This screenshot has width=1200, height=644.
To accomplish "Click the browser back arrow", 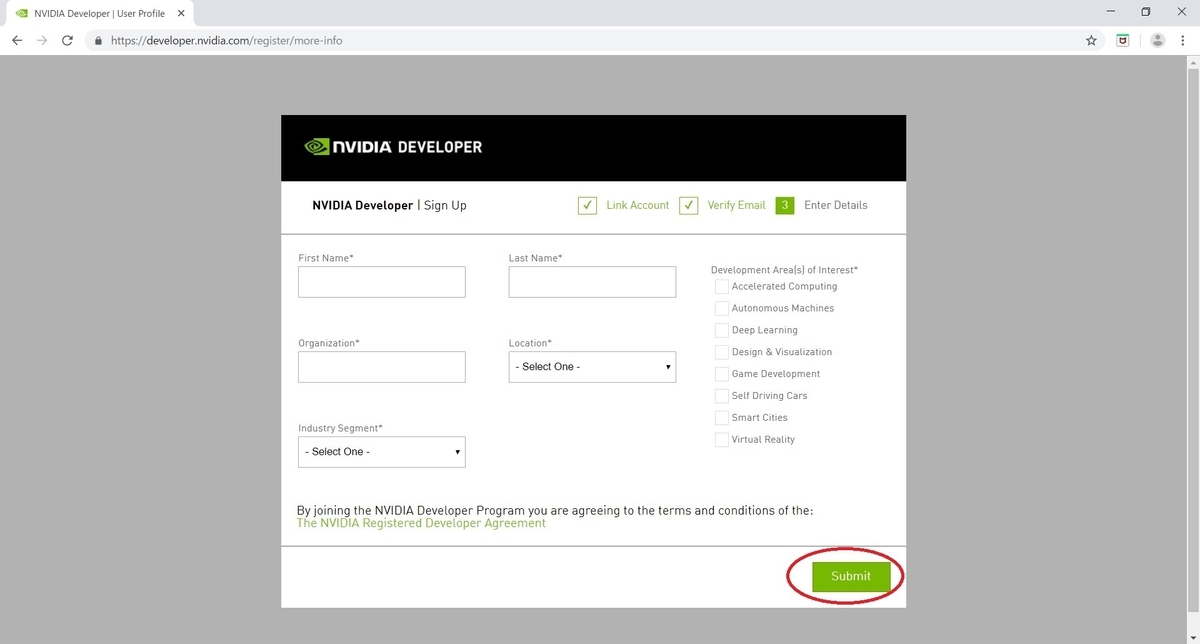I will click(x=17, y=40).
